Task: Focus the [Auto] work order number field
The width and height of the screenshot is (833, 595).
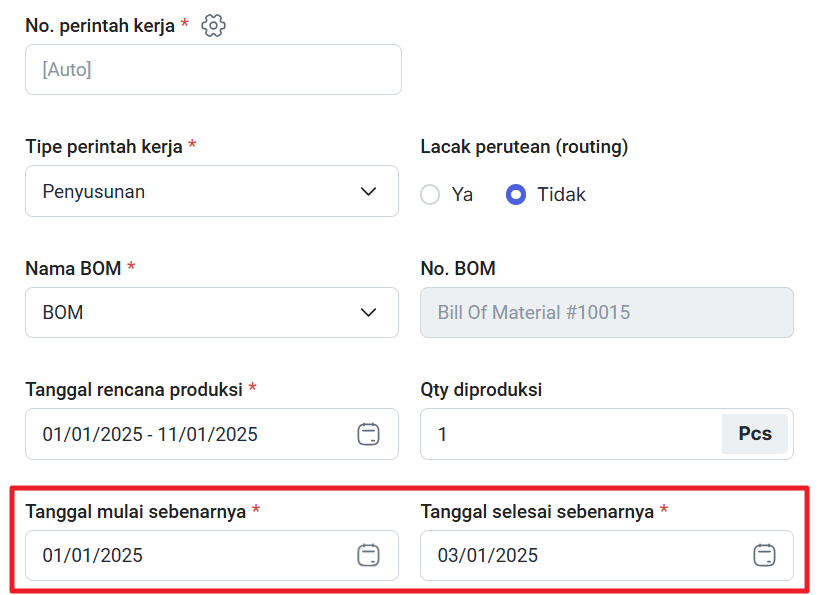Action: point(213,70)
